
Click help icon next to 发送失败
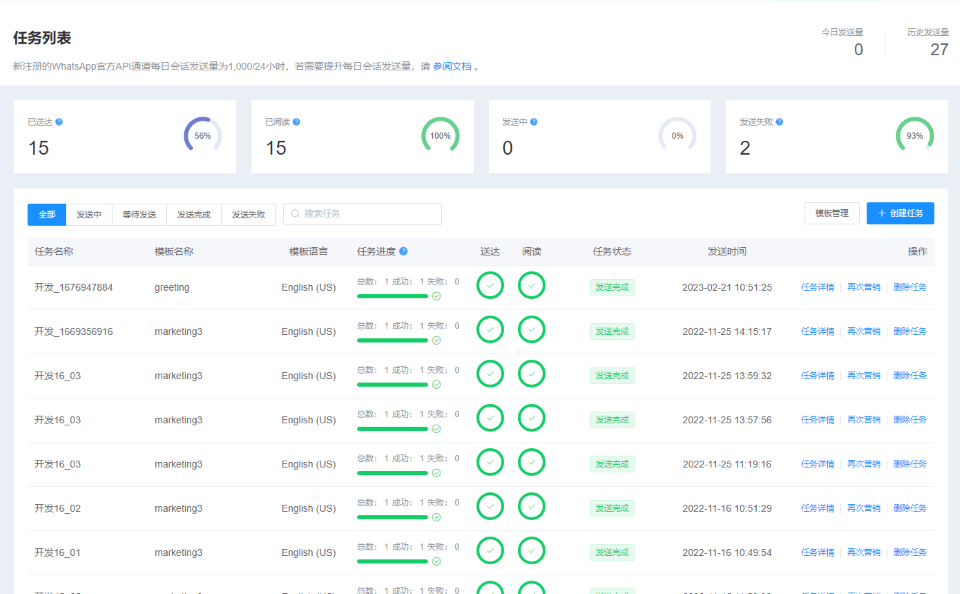coord(779,122)
